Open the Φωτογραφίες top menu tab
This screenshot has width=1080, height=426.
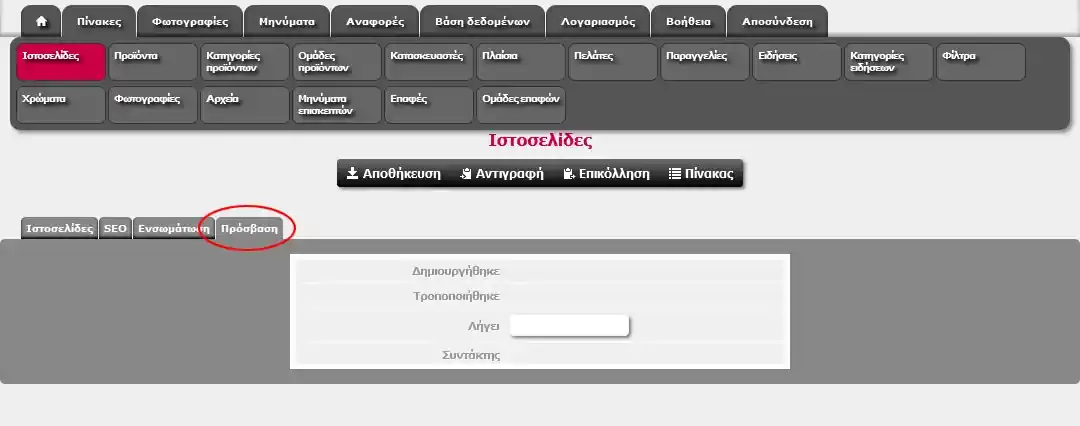pyautogui.click(x=189, y=21)
